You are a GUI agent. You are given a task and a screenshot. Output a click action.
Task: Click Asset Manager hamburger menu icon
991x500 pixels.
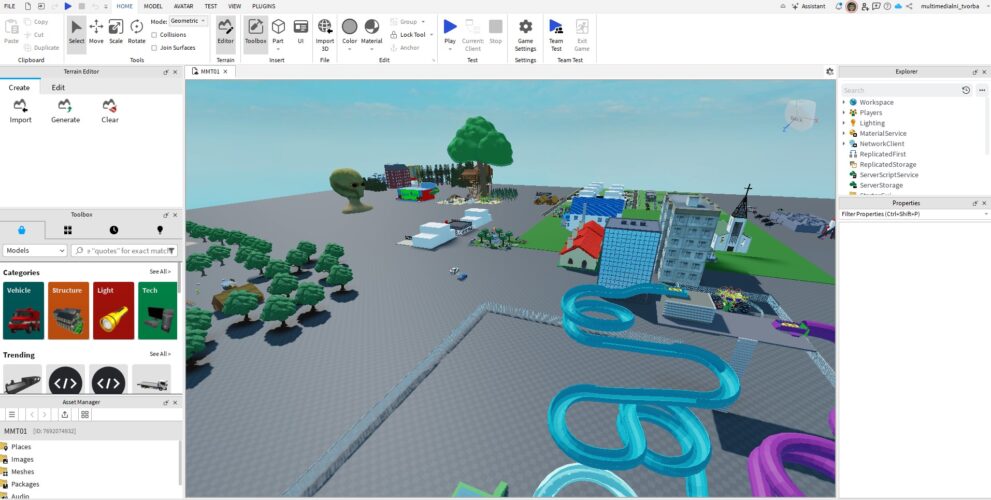coord(11,415)
